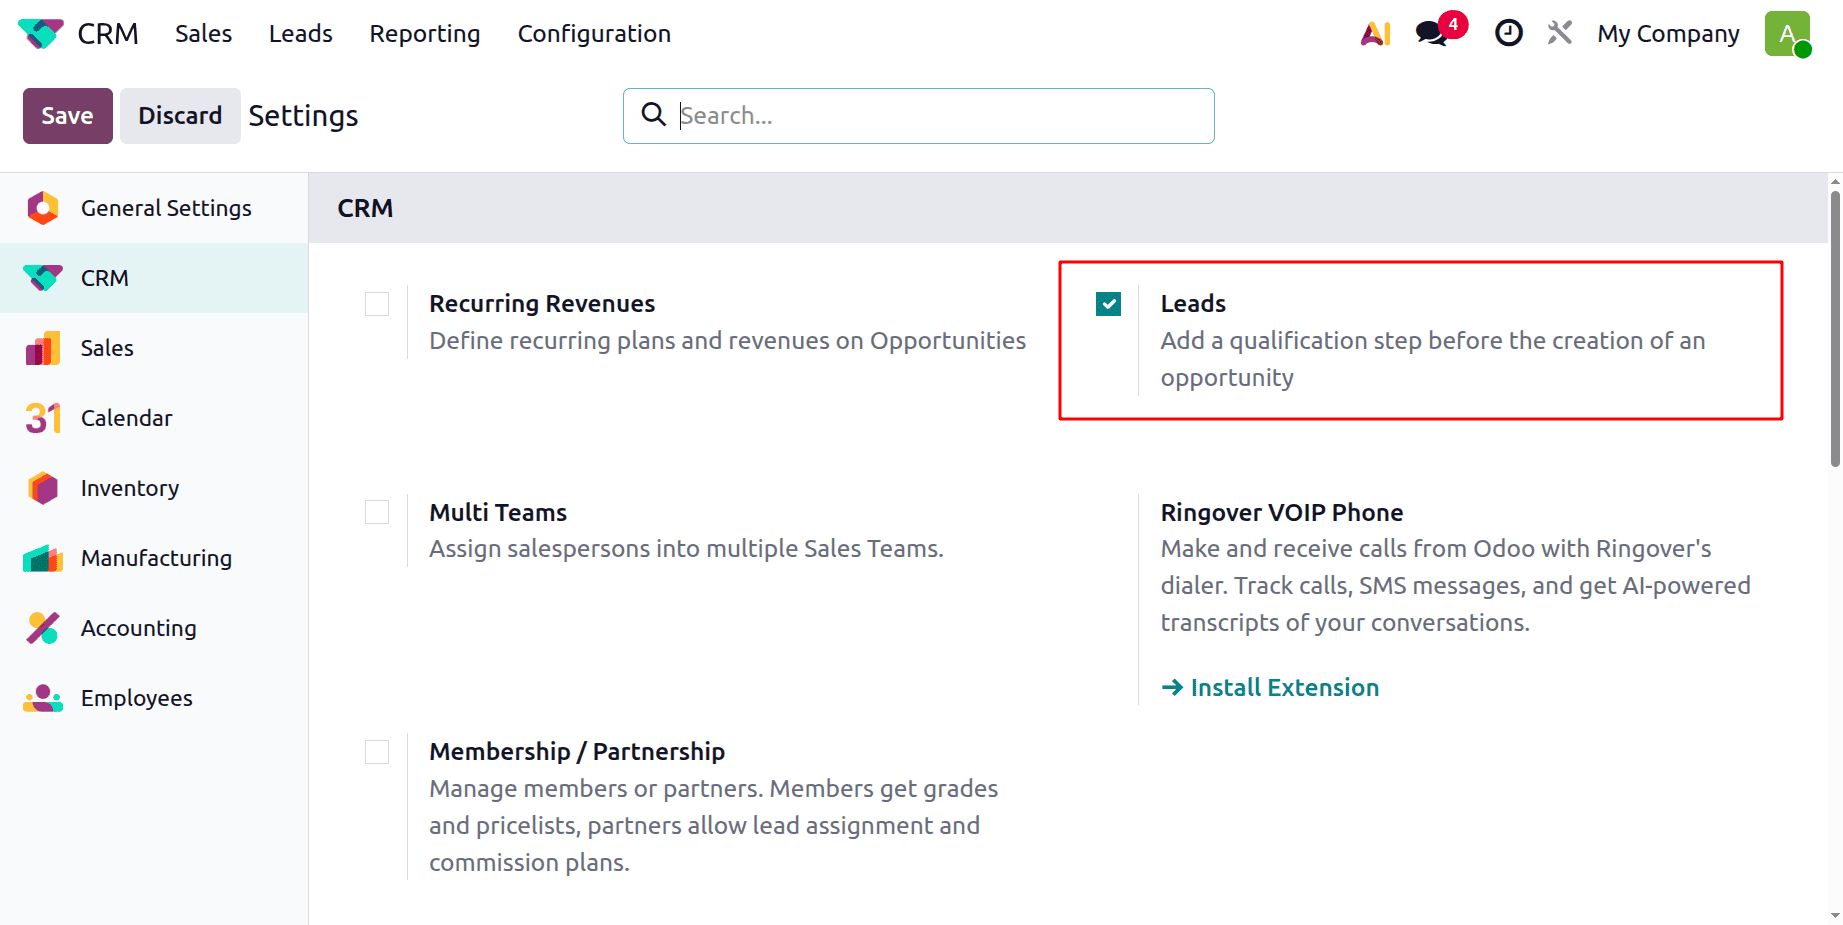
Task: Click the Accounting sidebar icon
Action: [x=43, y=628]
